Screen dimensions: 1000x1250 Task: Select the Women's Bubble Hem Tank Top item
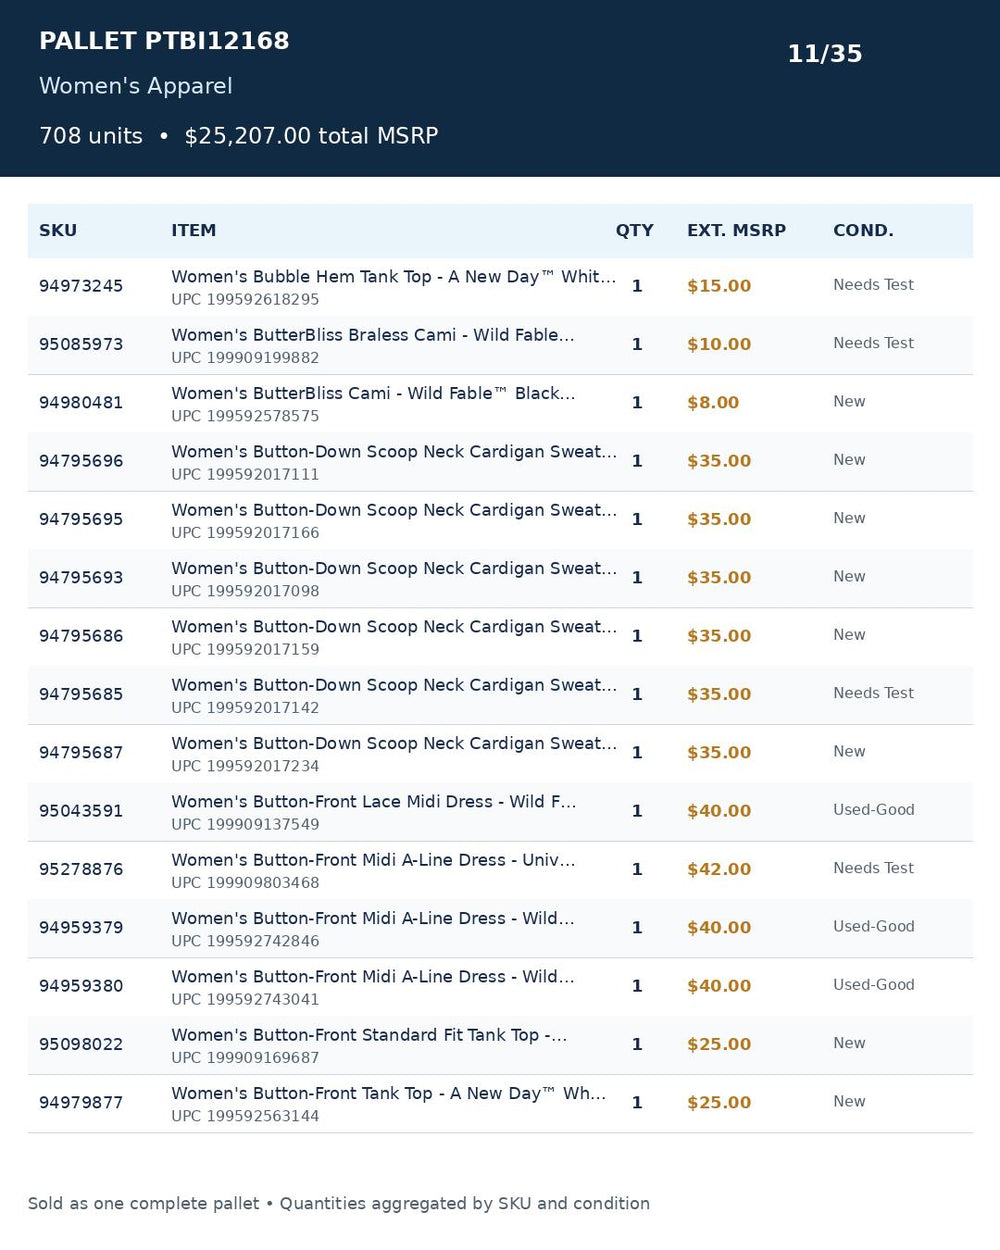394,277
